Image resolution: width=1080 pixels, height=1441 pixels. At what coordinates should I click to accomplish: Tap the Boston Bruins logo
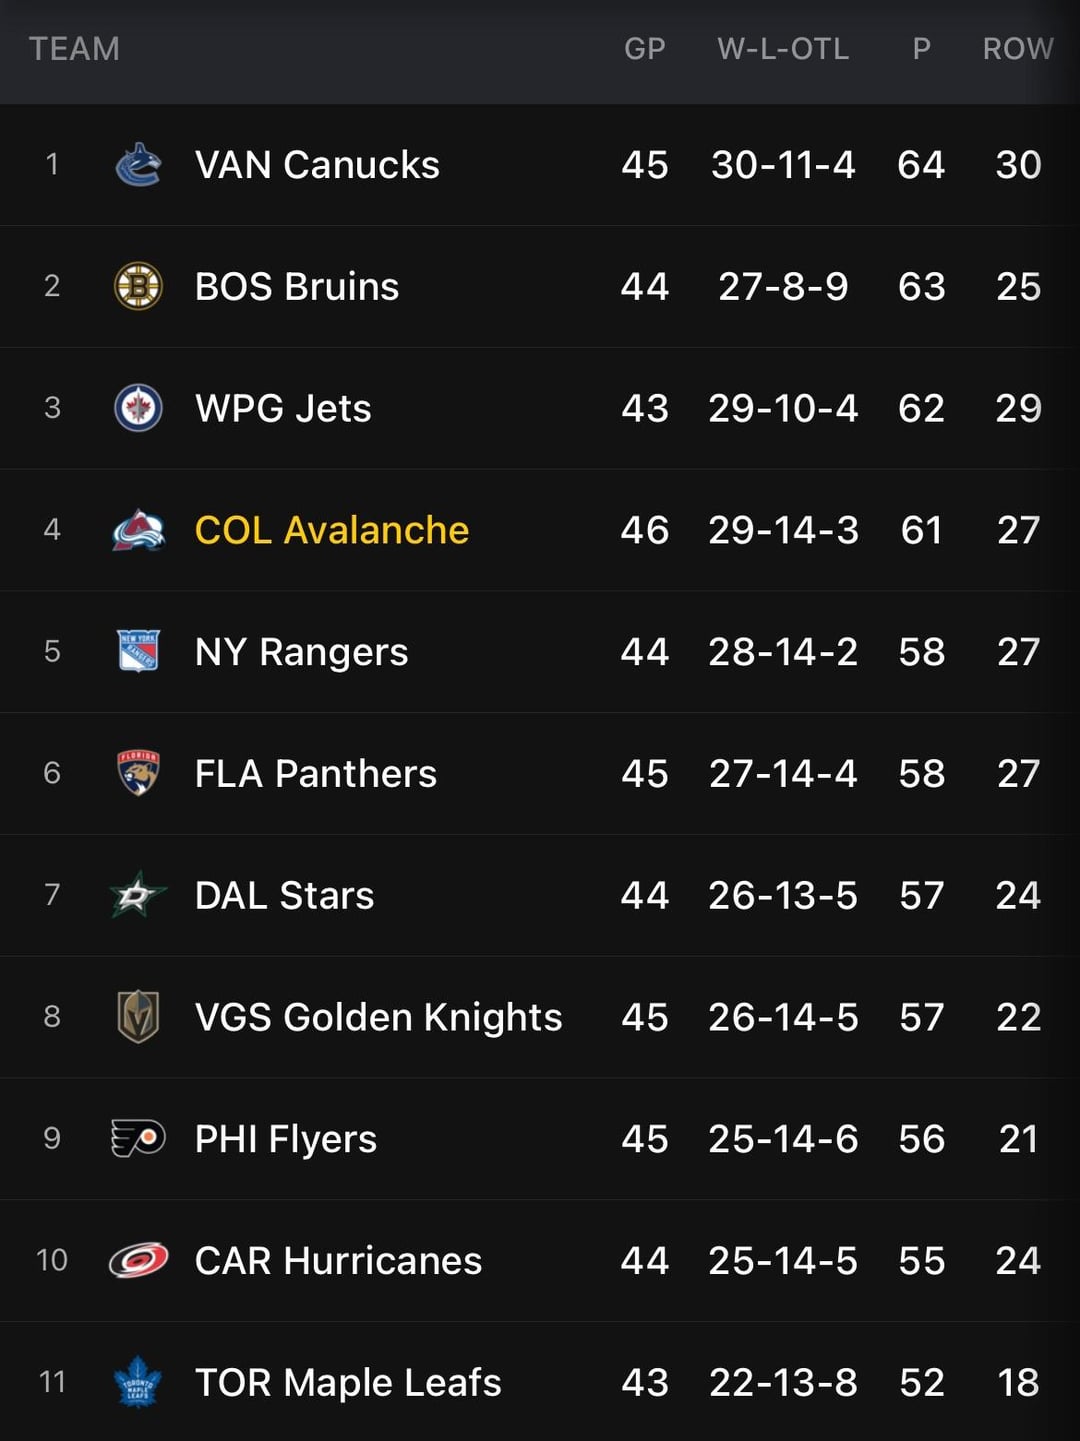[x=138, y=287]
